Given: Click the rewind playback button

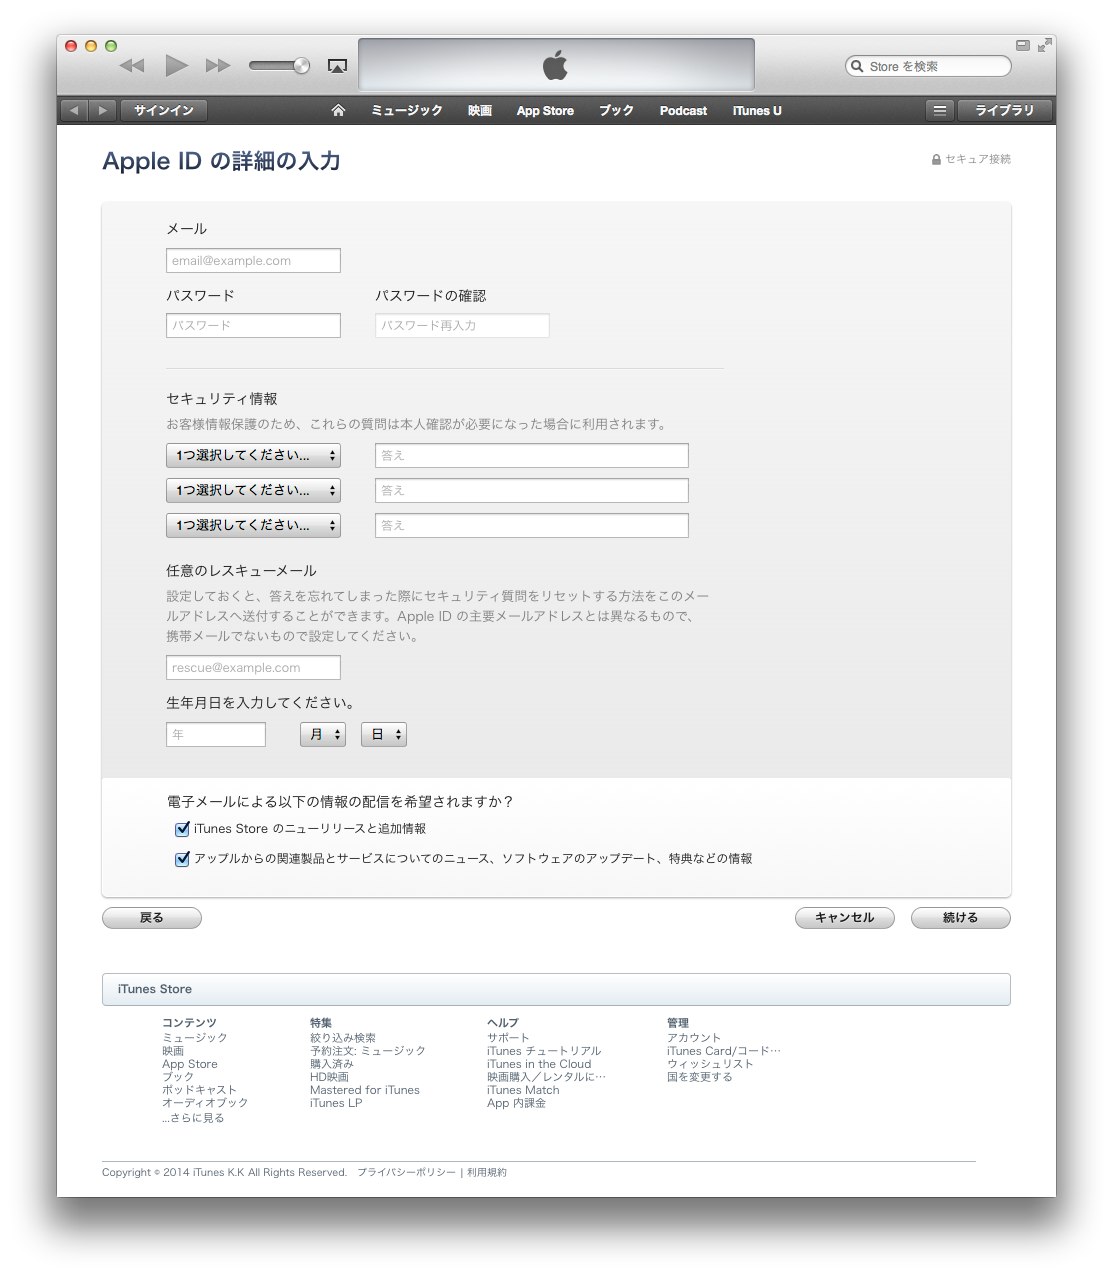Looking at the screenshot, I should (x=132, y=66).
